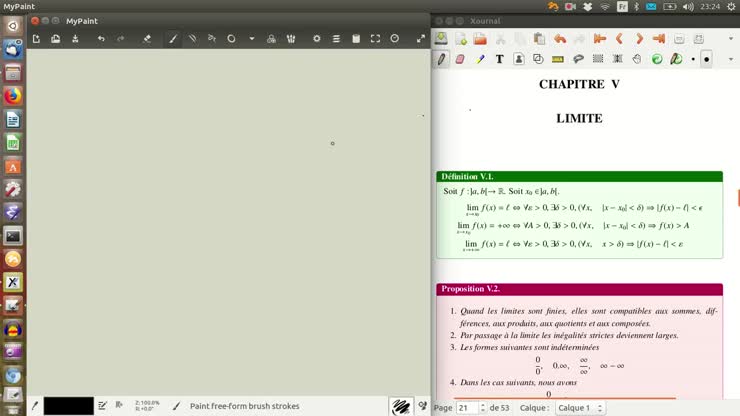Activate the Ruler tool in Xournal
The width and height of the screenshot is (740, 416).
click(x=558, y=59)
